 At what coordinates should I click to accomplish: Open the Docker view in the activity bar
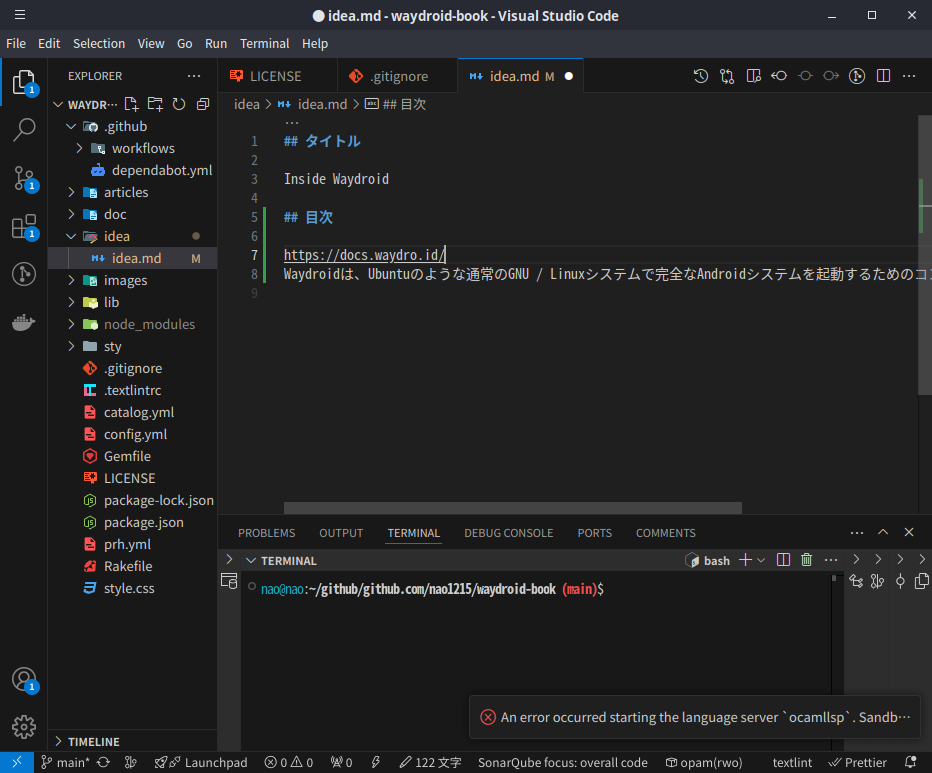click(24, 322)
